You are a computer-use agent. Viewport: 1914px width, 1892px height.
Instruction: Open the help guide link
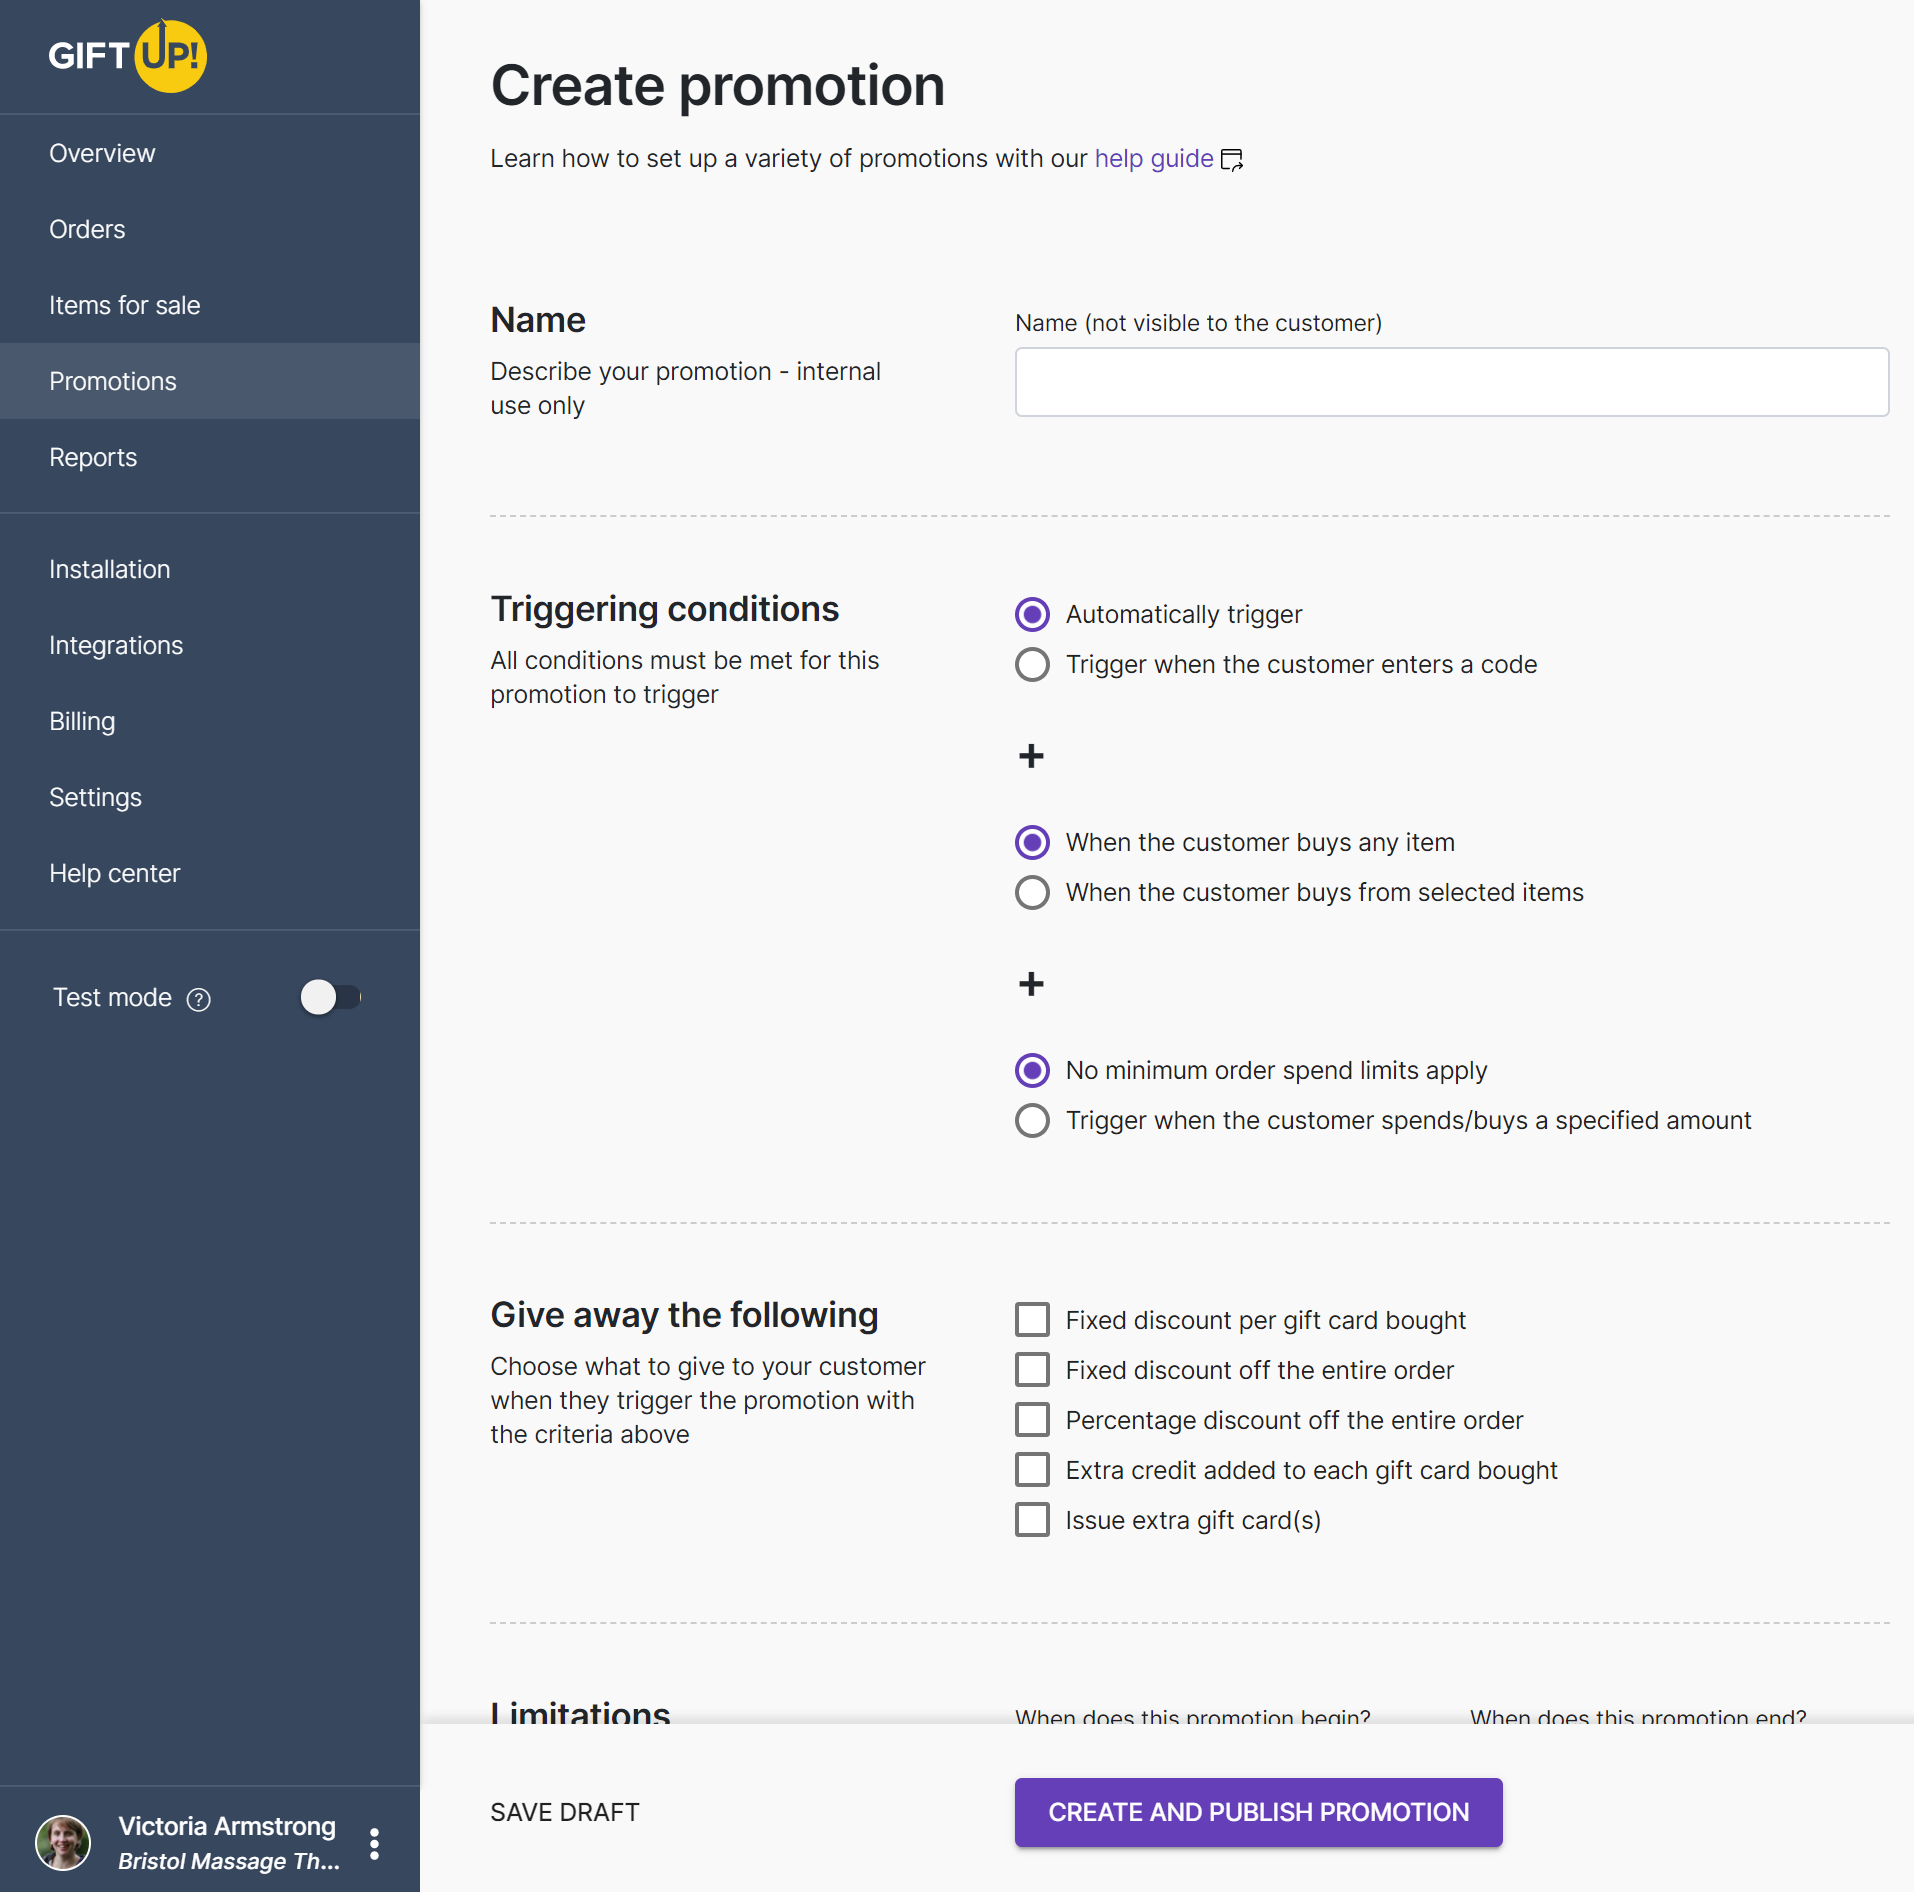click(1154, 159)
